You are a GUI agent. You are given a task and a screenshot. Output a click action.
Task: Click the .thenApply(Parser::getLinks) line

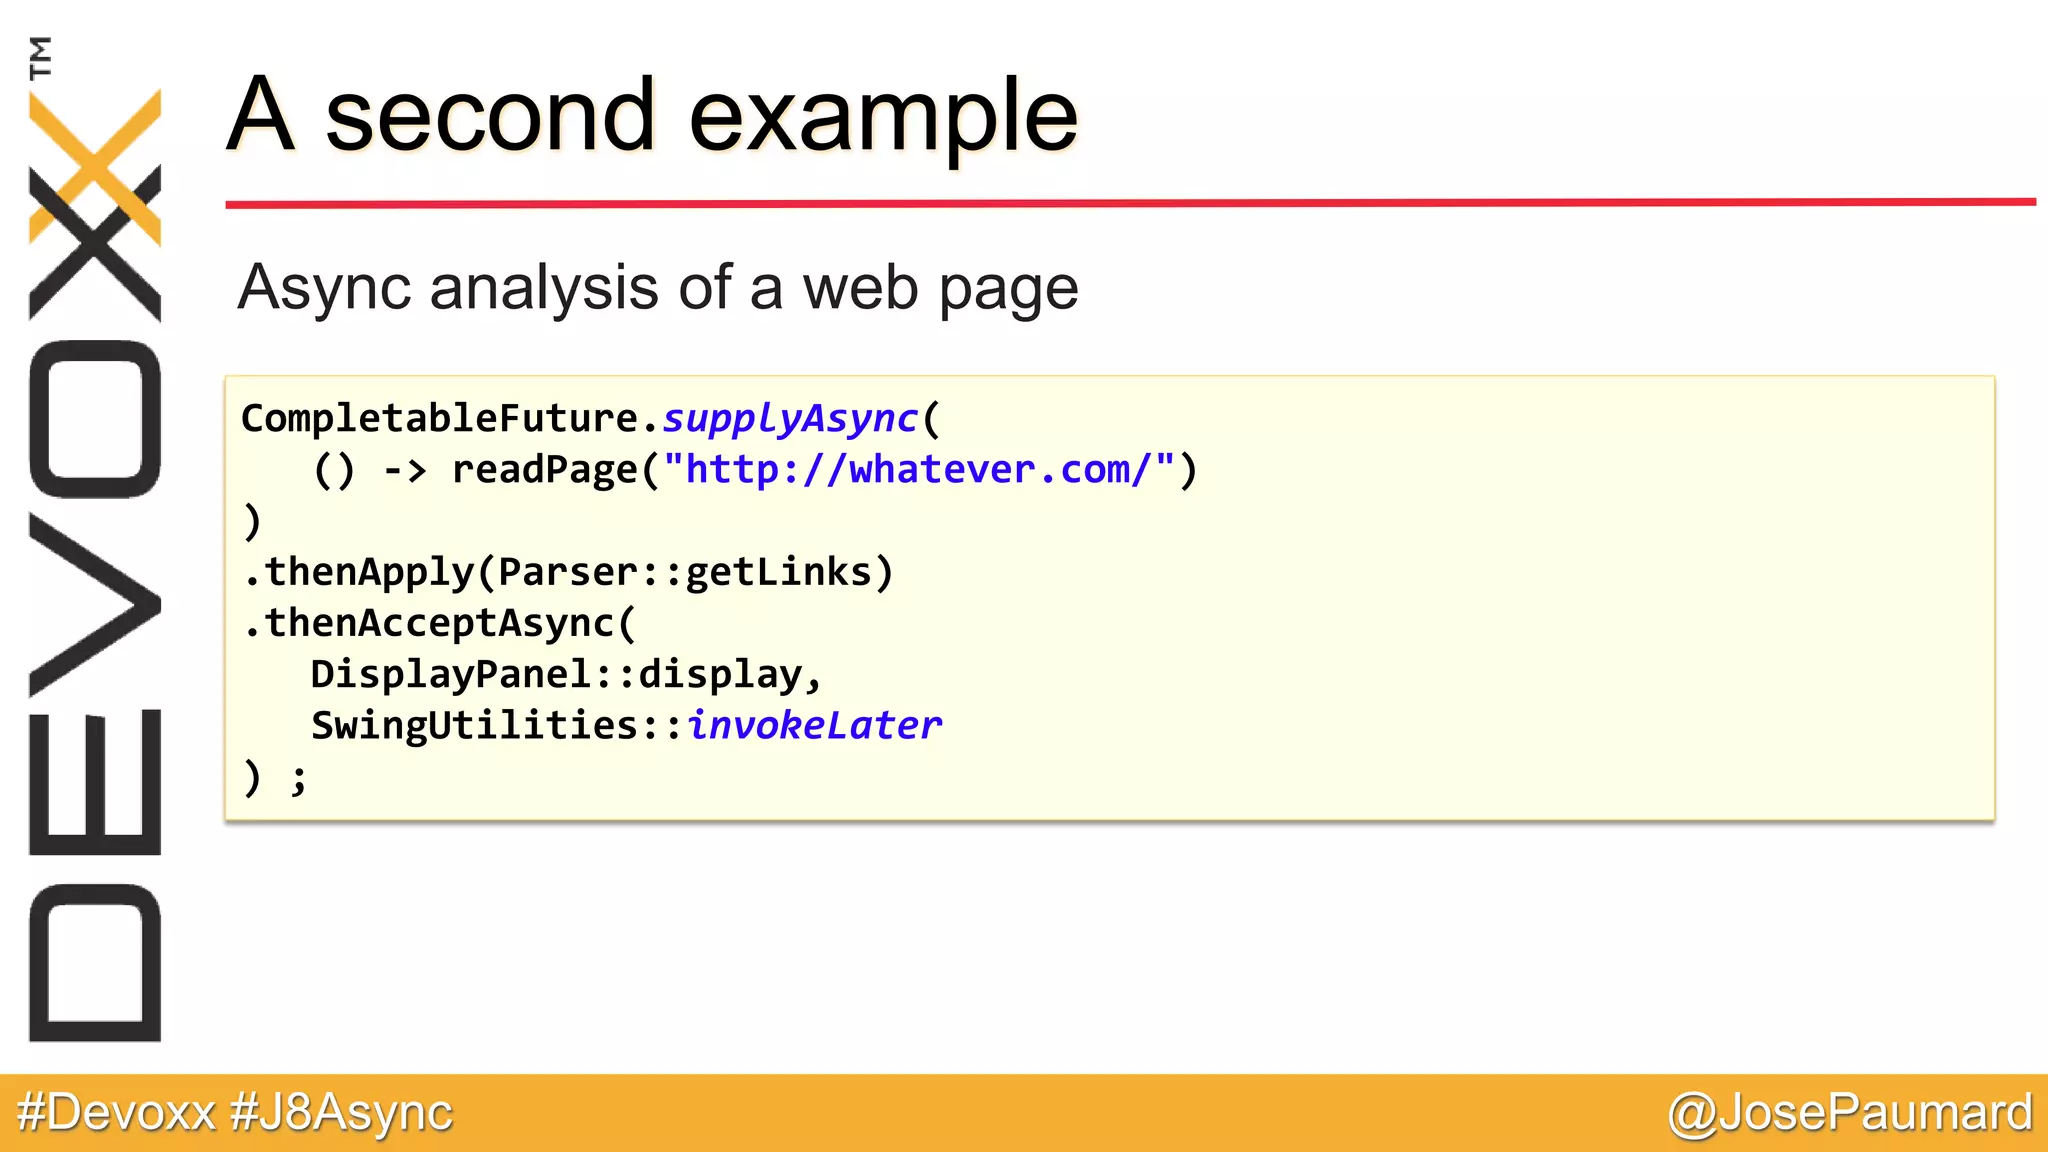click(568, 572)
